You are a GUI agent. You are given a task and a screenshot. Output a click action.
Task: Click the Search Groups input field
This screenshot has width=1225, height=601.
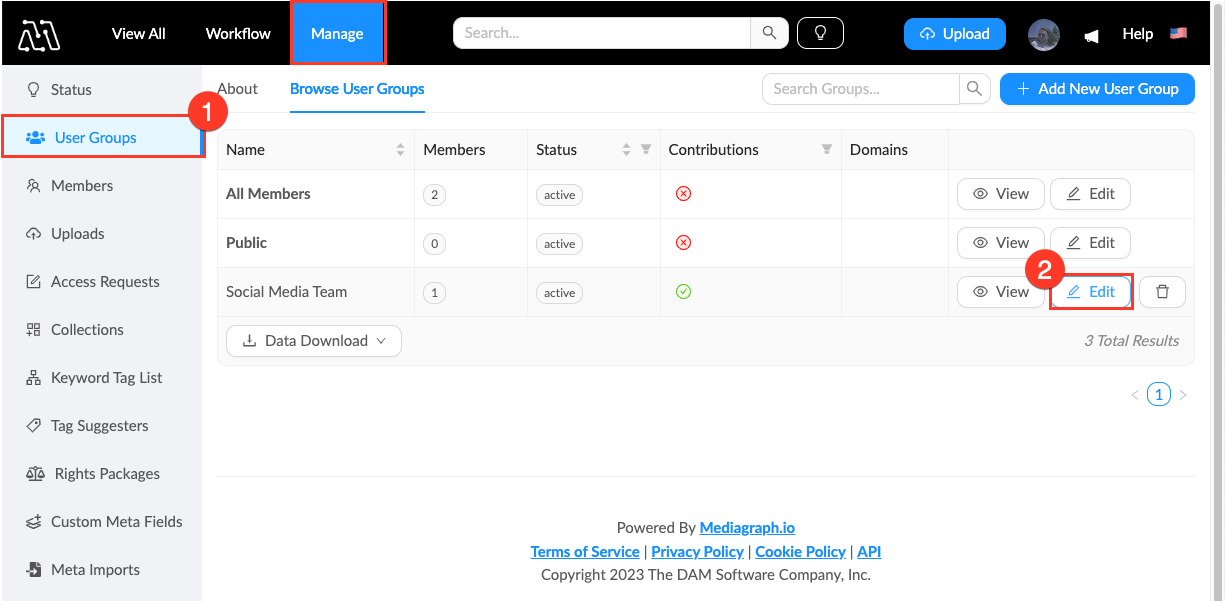[860, 89]
